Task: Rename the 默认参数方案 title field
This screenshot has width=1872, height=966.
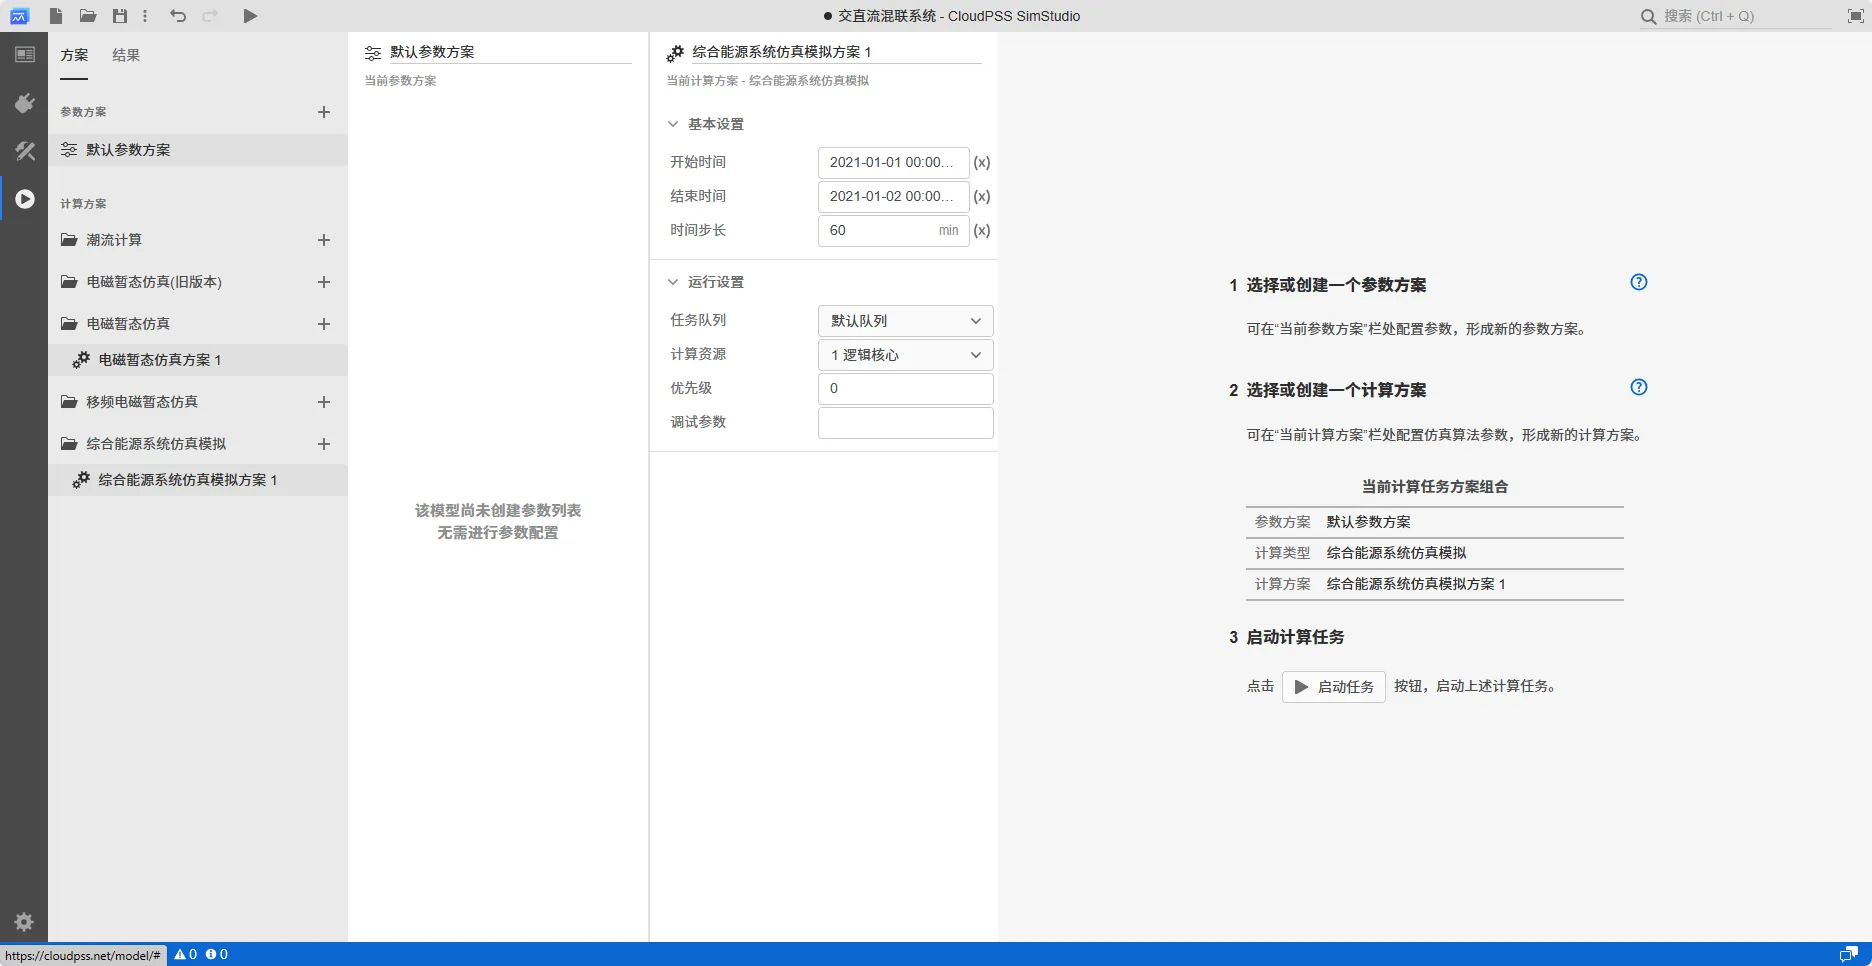Action: pos(510,52)
